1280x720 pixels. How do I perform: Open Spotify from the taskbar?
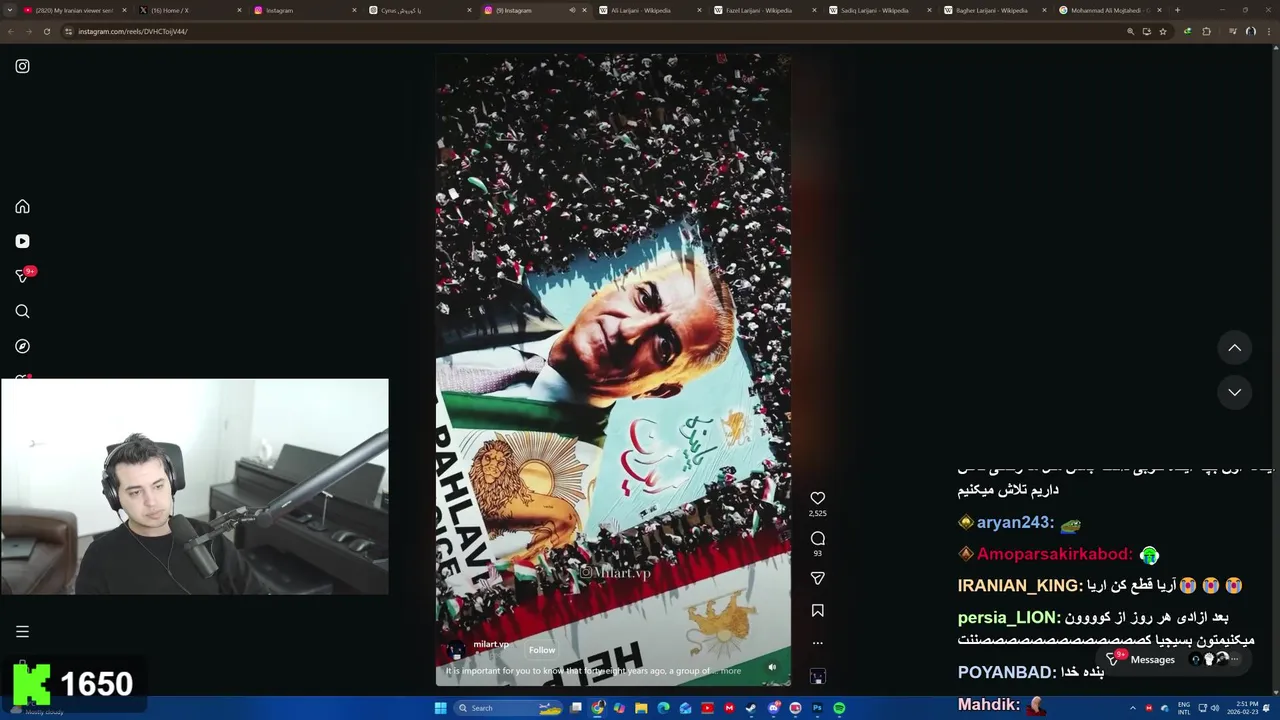pos(839,708)
